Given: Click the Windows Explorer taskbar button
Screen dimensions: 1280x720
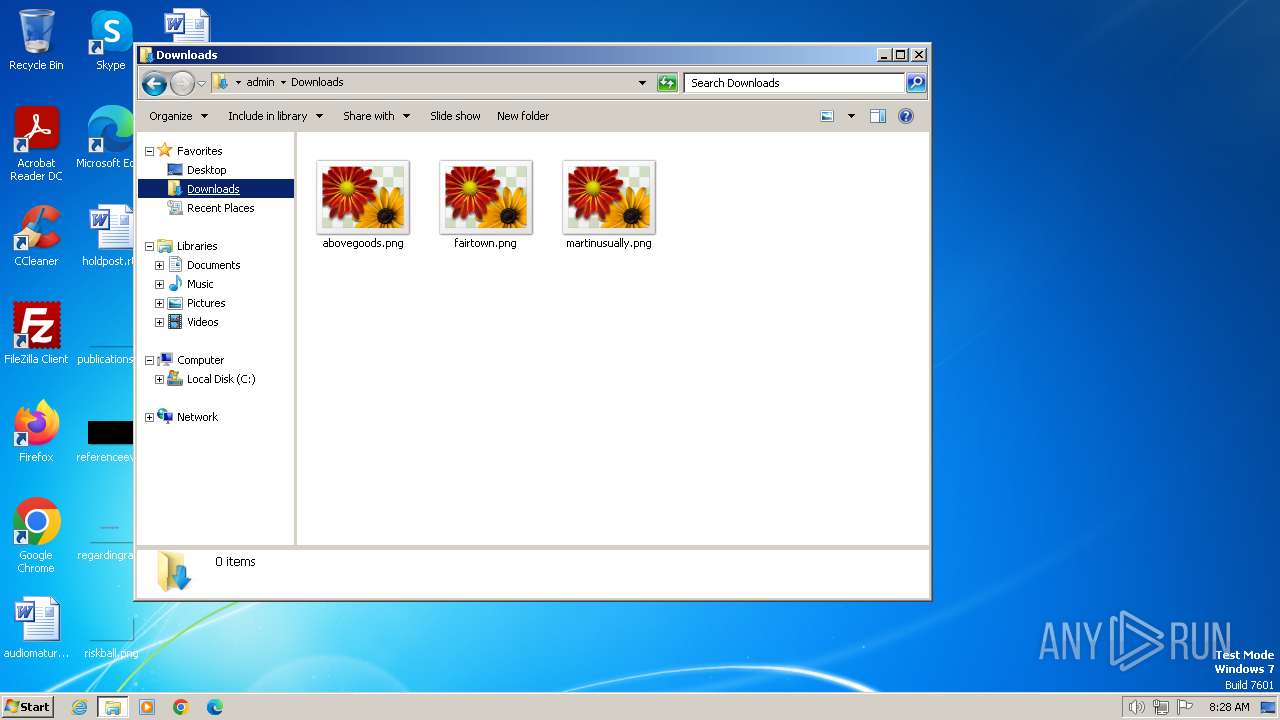Looking at the screenshot, I should 113,707.
